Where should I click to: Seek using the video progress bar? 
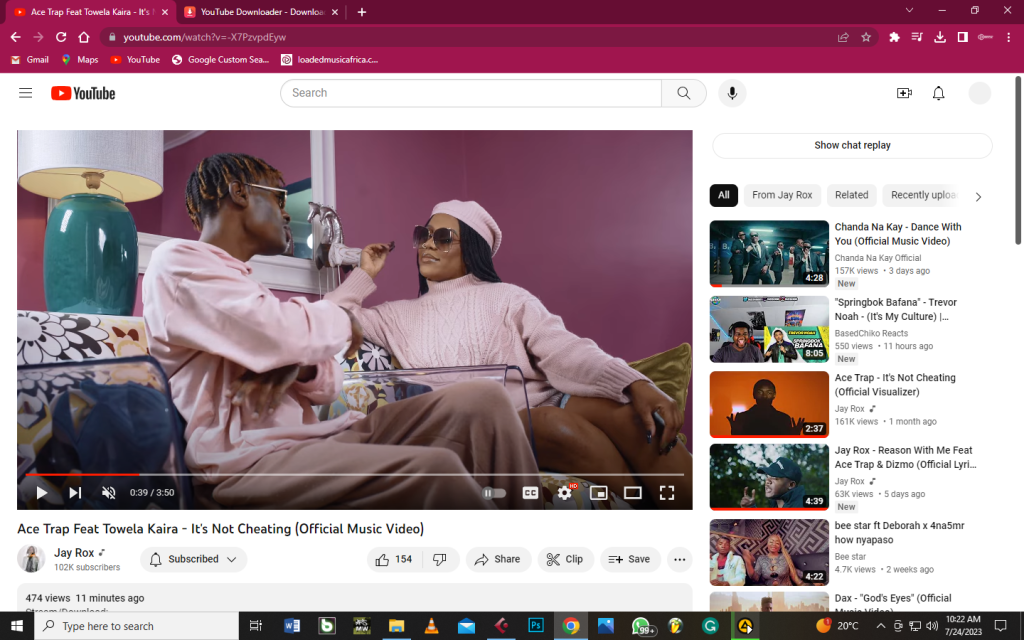pyautogui.click(x=355, y=474)
